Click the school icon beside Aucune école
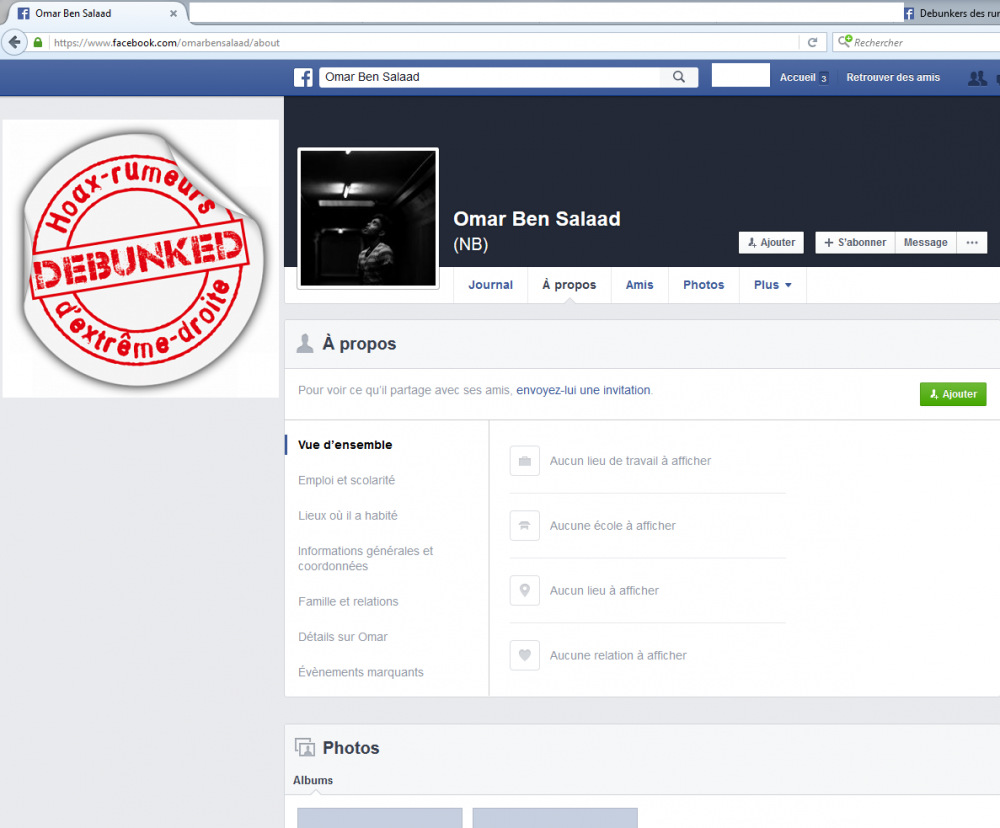The image size is (1000, 828). pyautogui.click(x=524, y=526)
